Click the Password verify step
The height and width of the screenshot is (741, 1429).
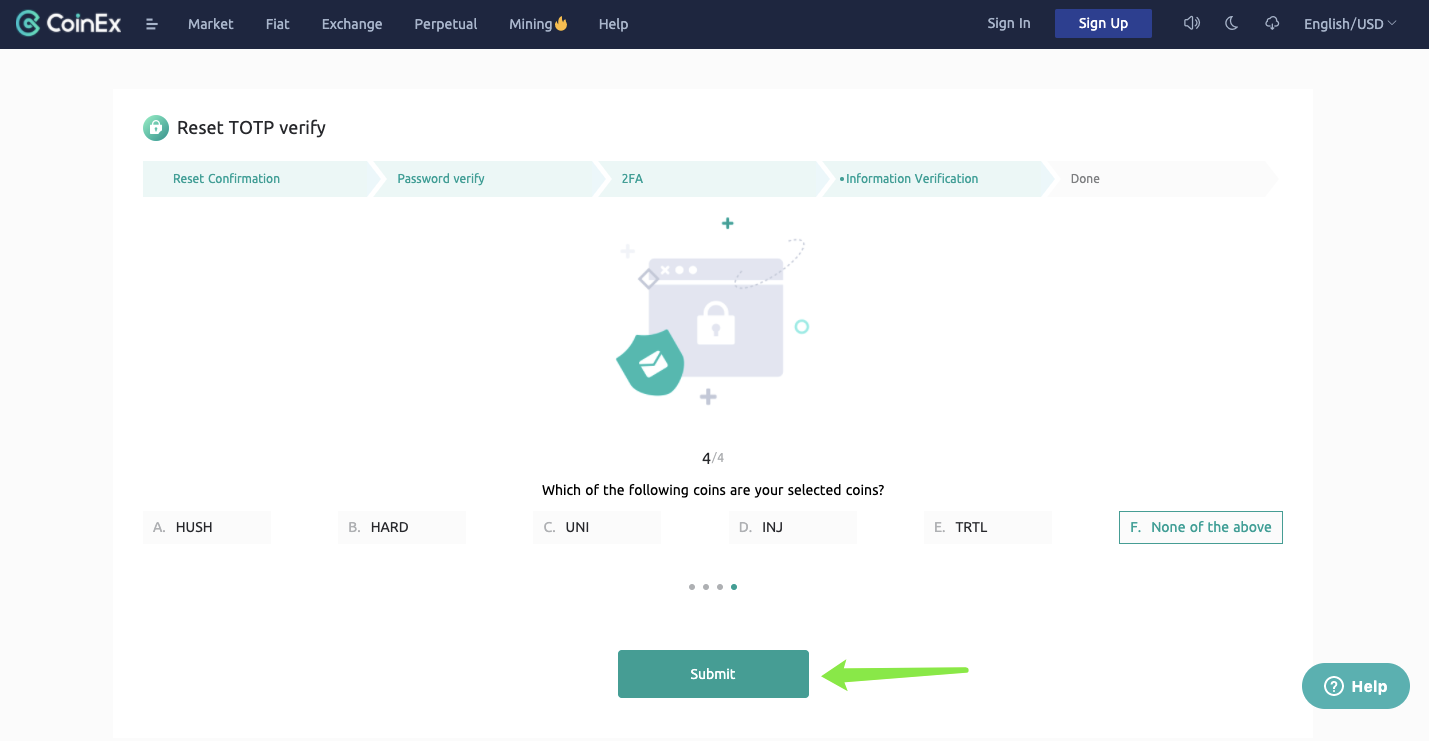tap(441, 179)
